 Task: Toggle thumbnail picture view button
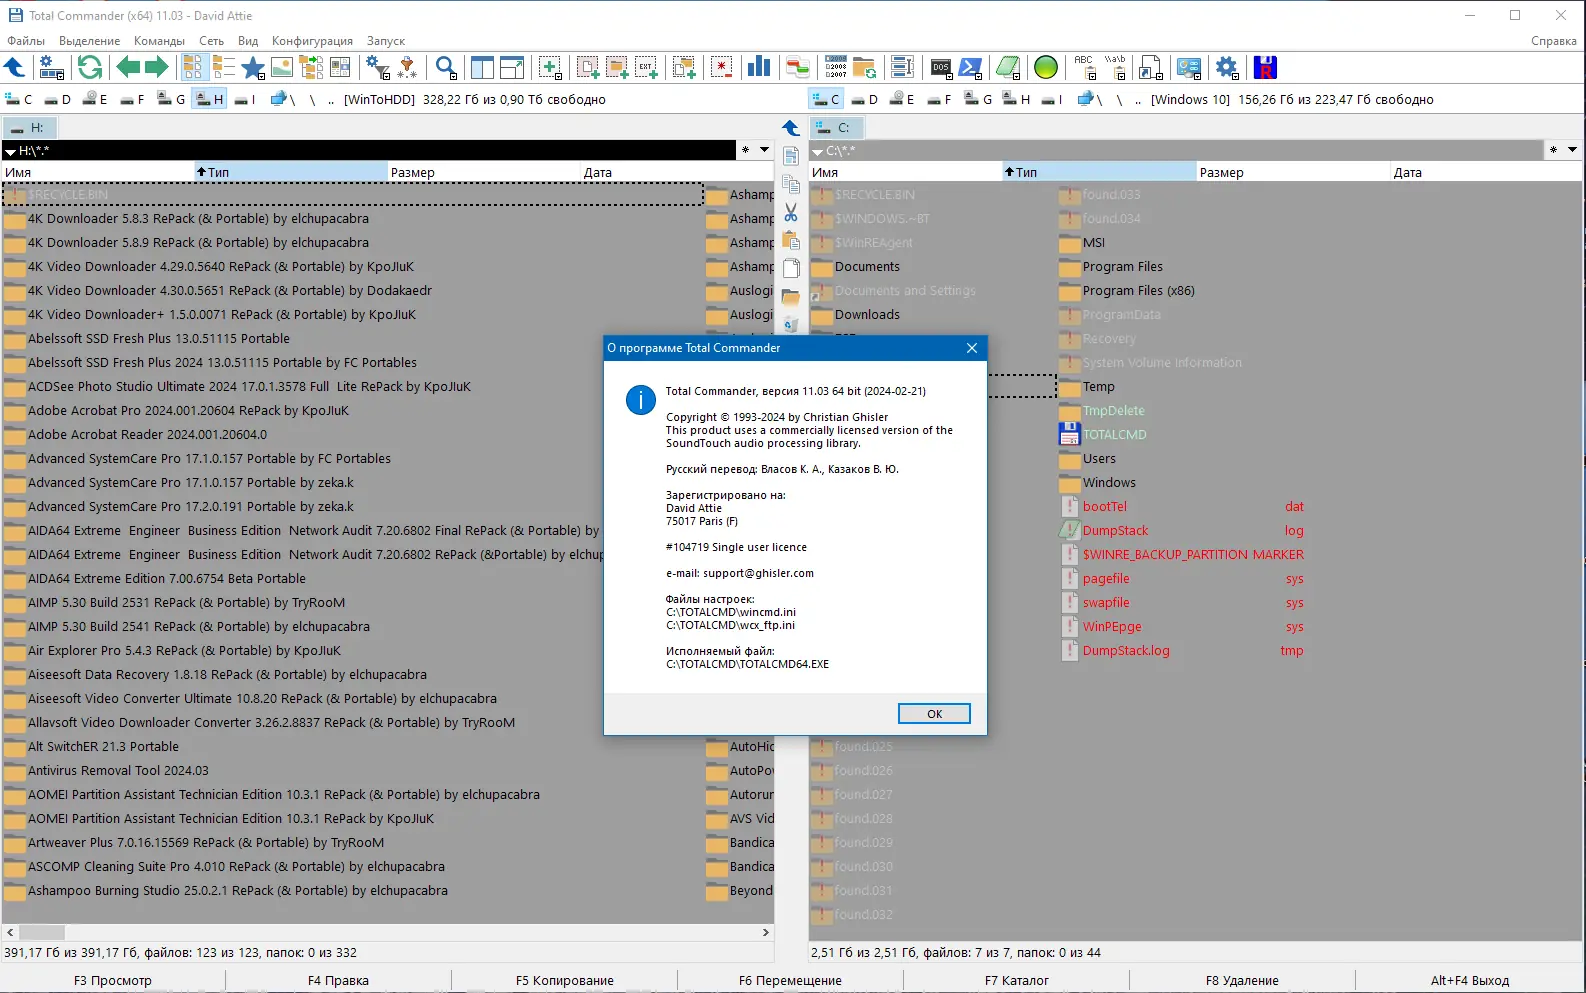coord(282,68)
